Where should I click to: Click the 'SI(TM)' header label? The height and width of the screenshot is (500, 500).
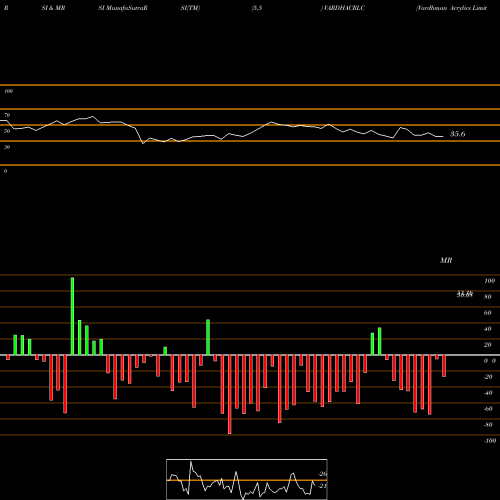pos(190,8)
